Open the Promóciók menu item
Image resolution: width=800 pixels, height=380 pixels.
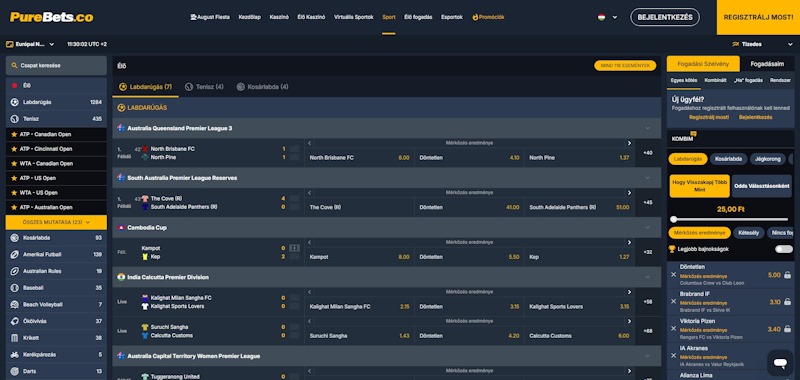pyautogui.click(x=488, y=17)
